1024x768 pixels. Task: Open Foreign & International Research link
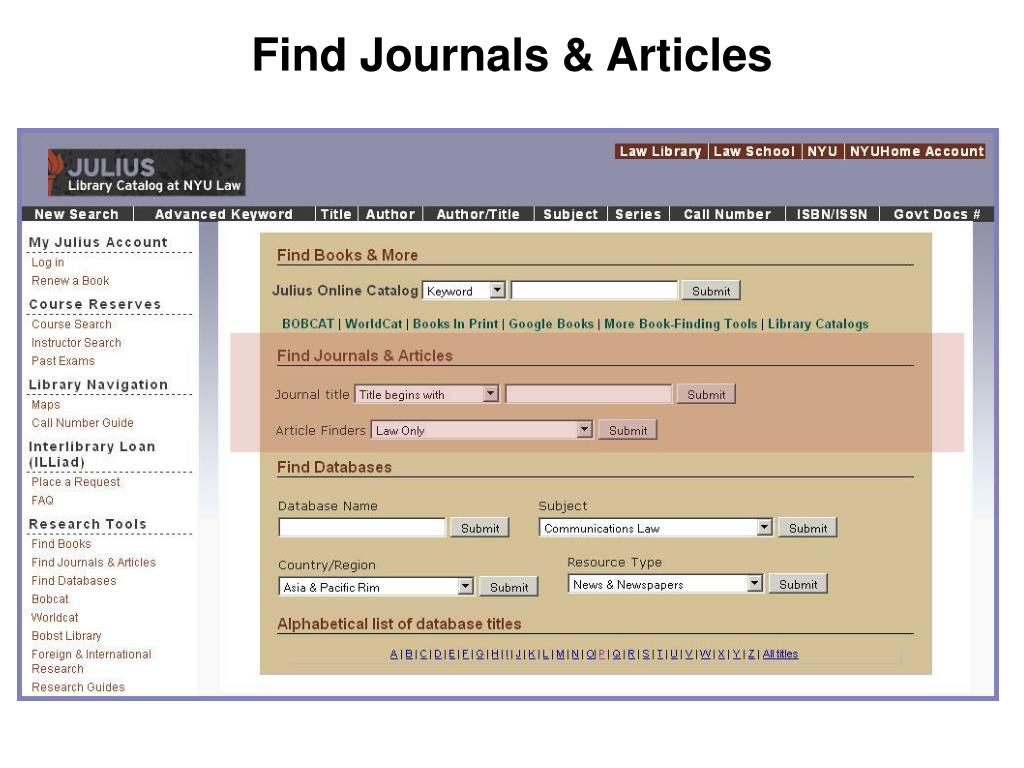click(91, 662)
